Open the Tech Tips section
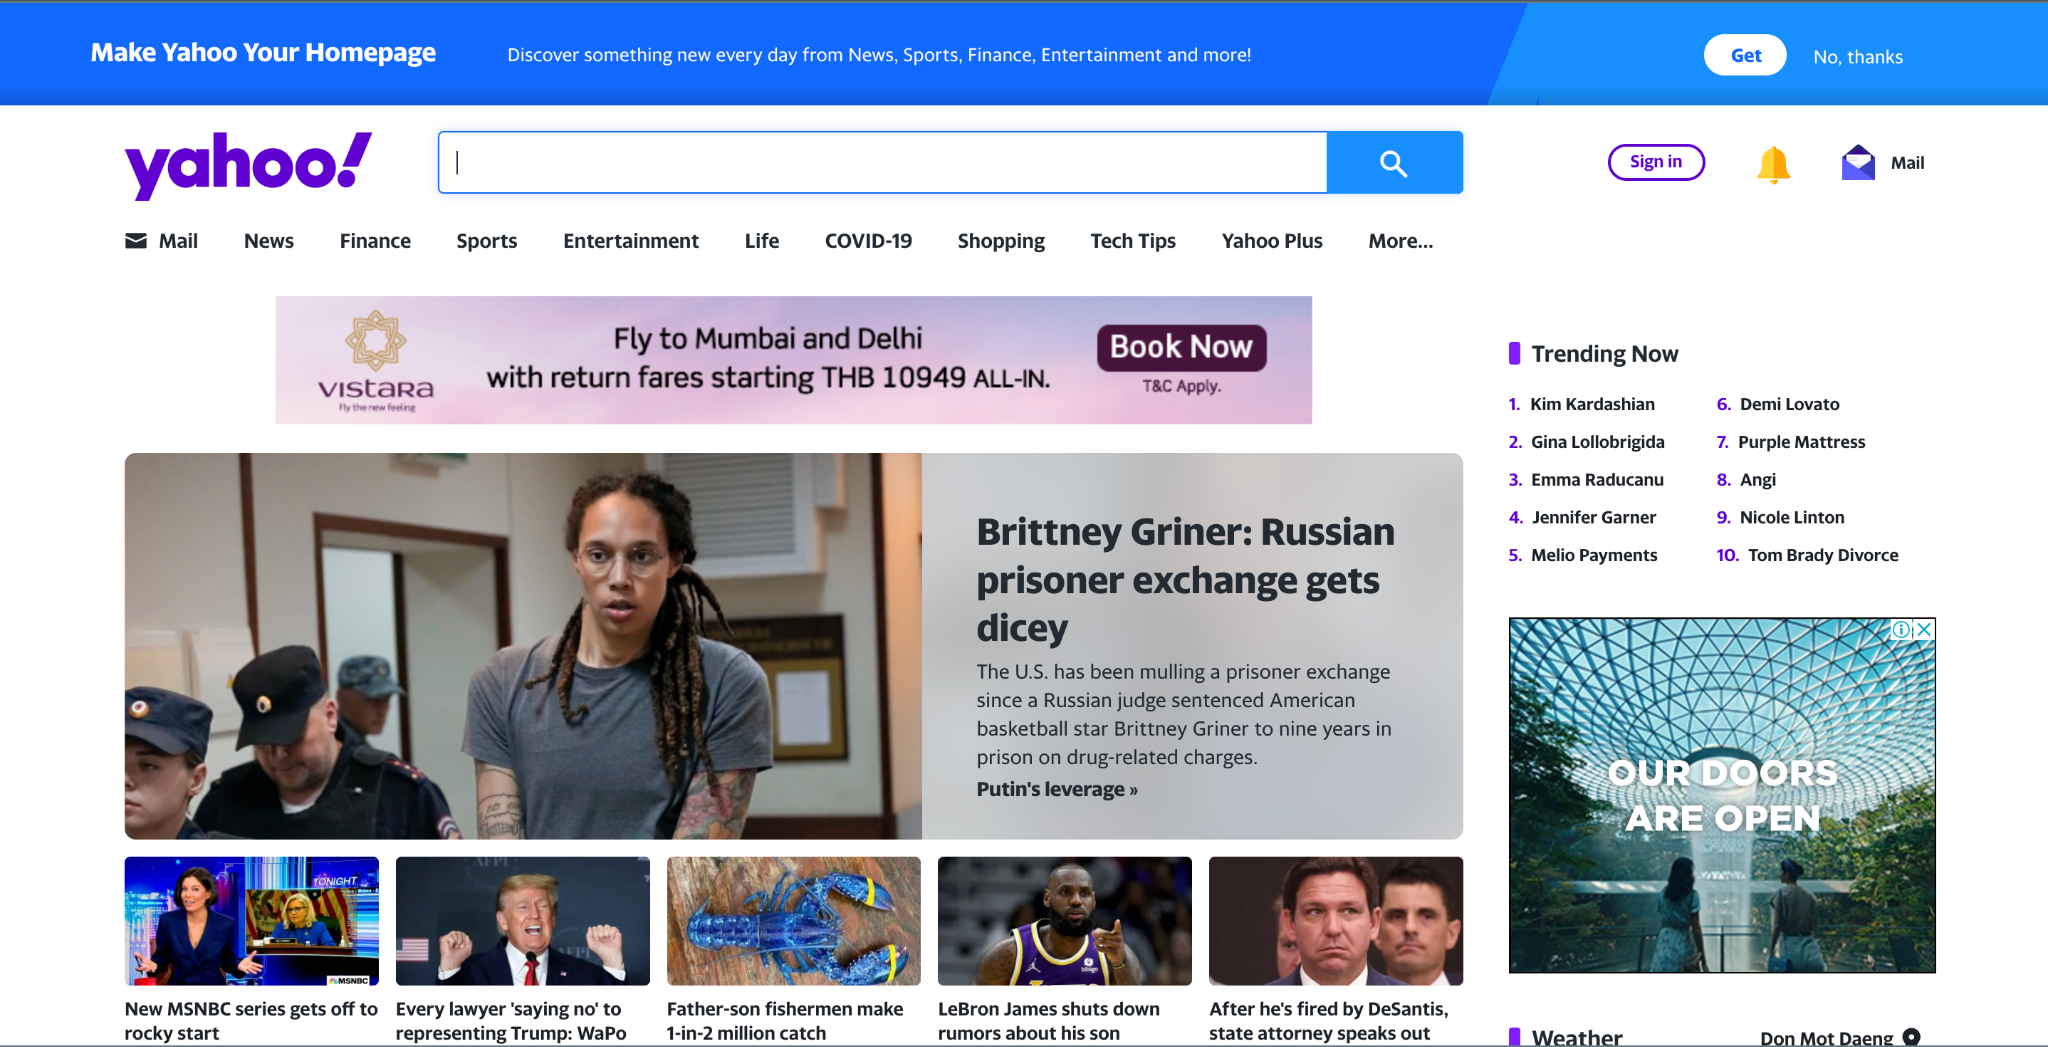Screen dimensions: 2048x1047 pos(1133,241)
